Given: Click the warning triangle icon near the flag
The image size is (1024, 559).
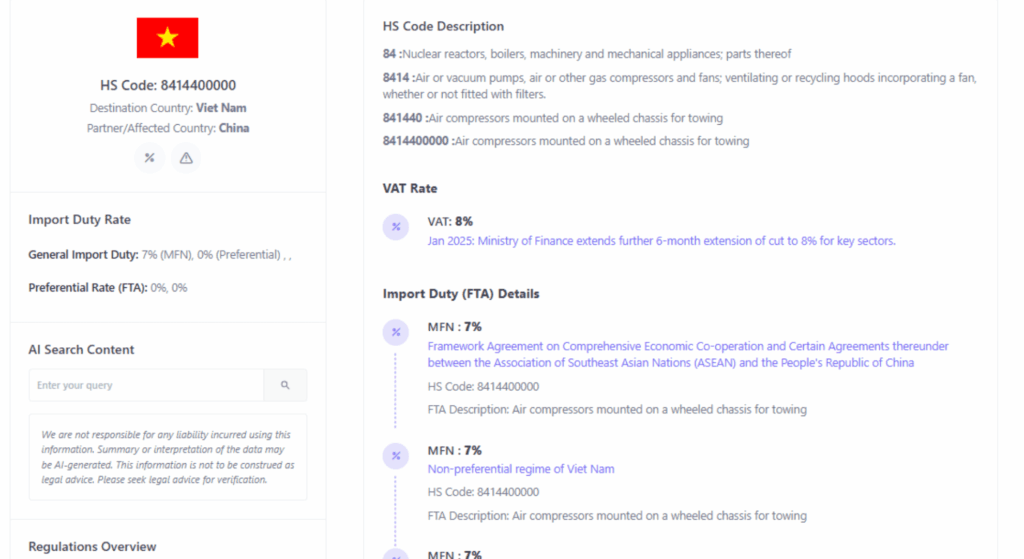Looking at the screenshot, I should [186, 158].
